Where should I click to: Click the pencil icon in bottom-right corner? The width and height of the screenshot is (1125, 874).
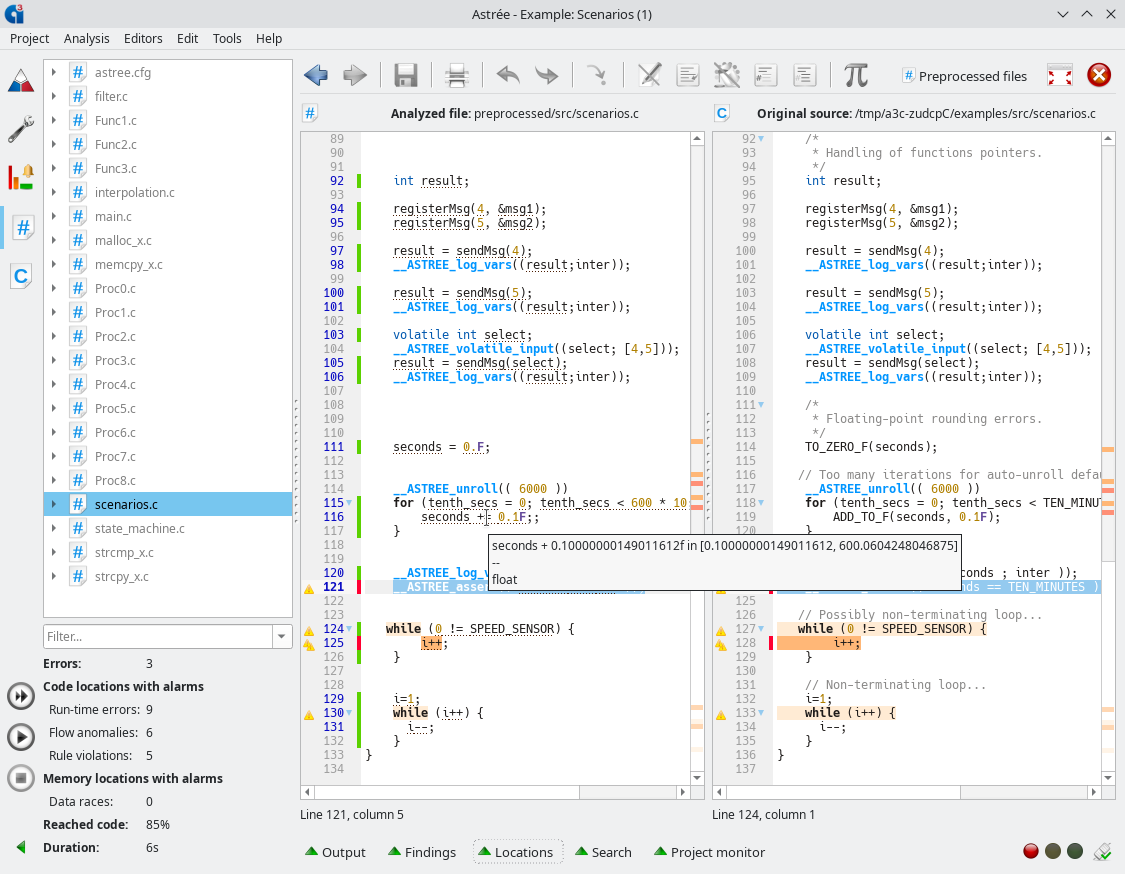click(1102, 852)
